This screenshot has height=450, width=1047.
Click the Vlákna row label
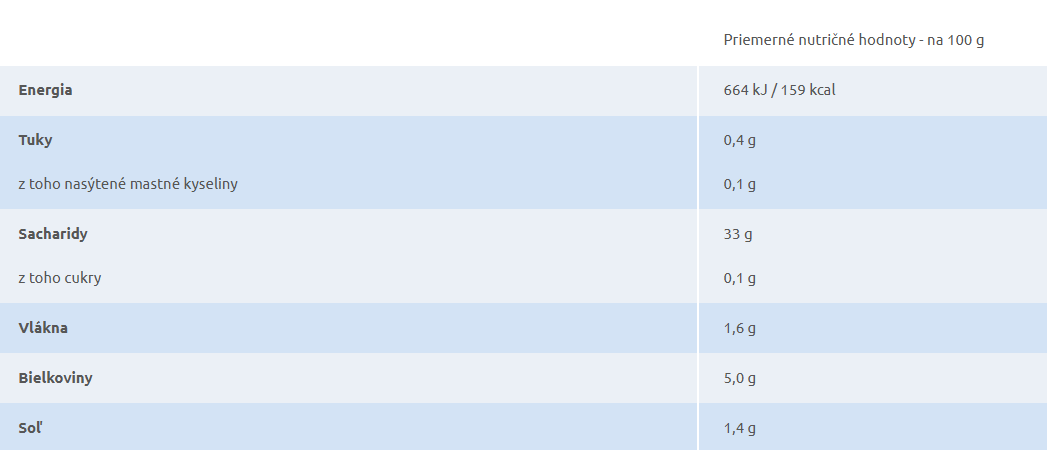(43, 328)
